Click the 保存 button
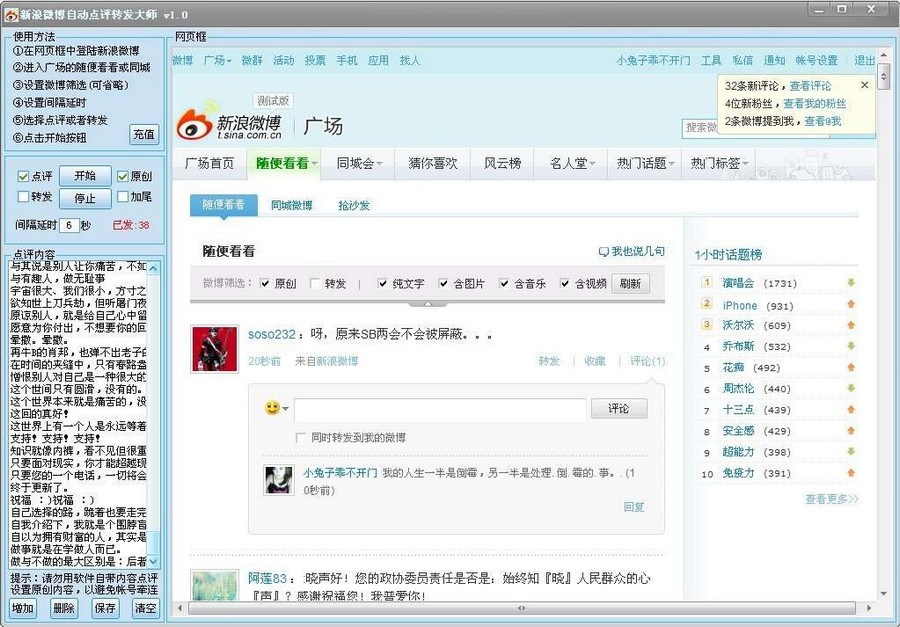Screen dimensions: 900x627 point(104,608)
